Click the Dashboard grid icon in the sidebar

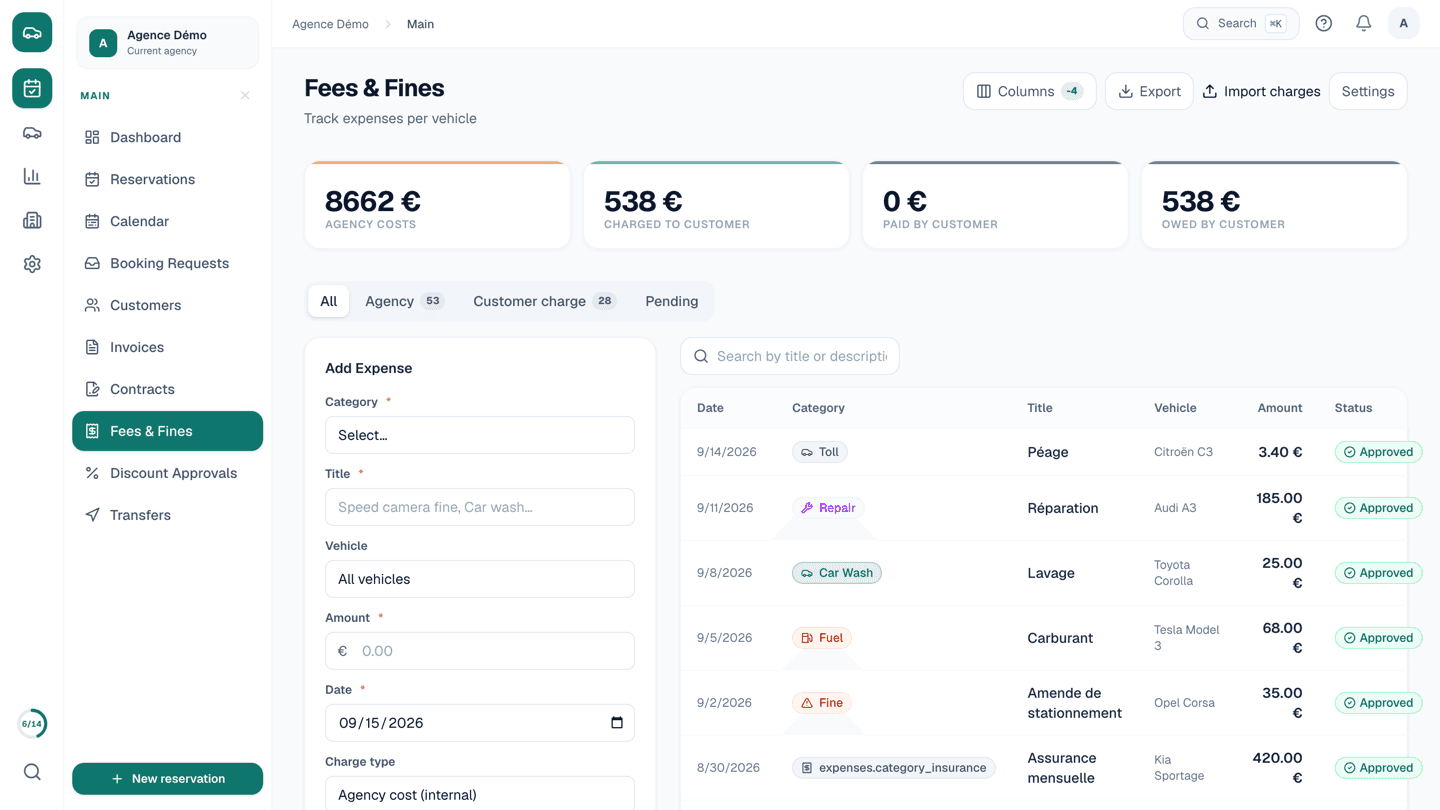click(x=92, y=137)
